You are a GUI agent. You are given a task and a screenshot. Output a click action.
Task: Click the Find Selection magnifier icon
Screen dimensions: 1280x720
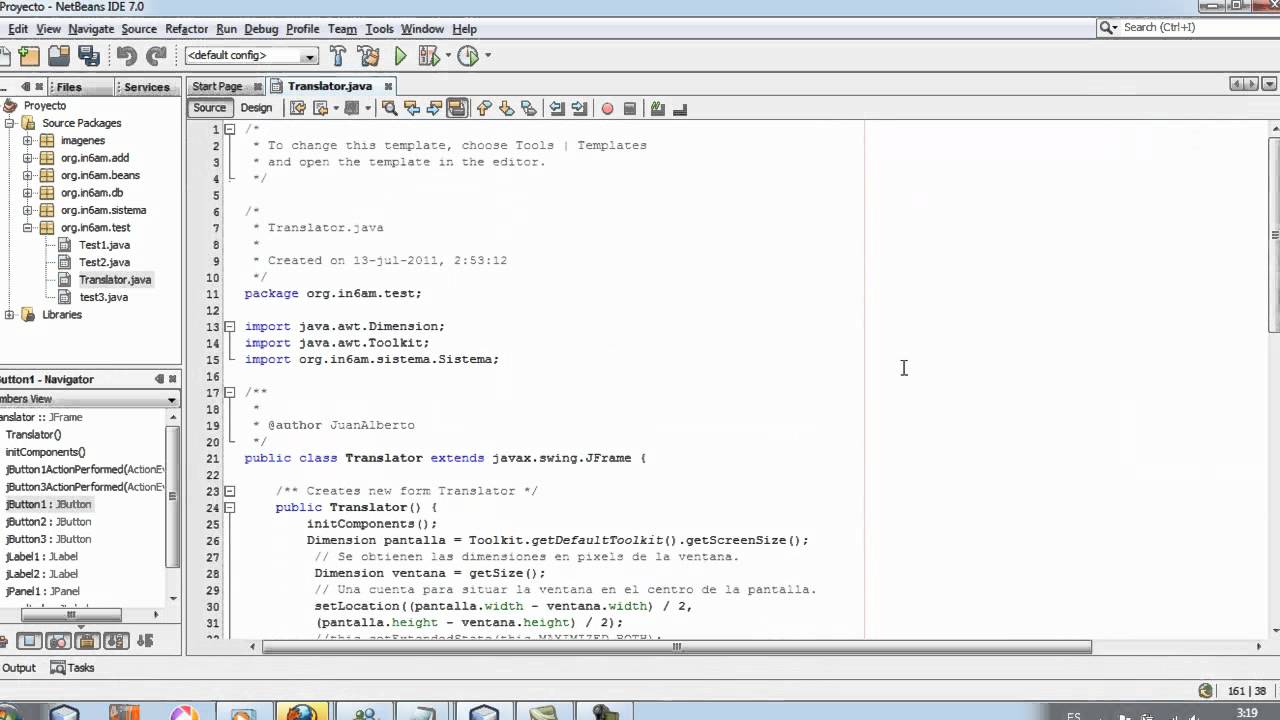click(x=390, y=108)
